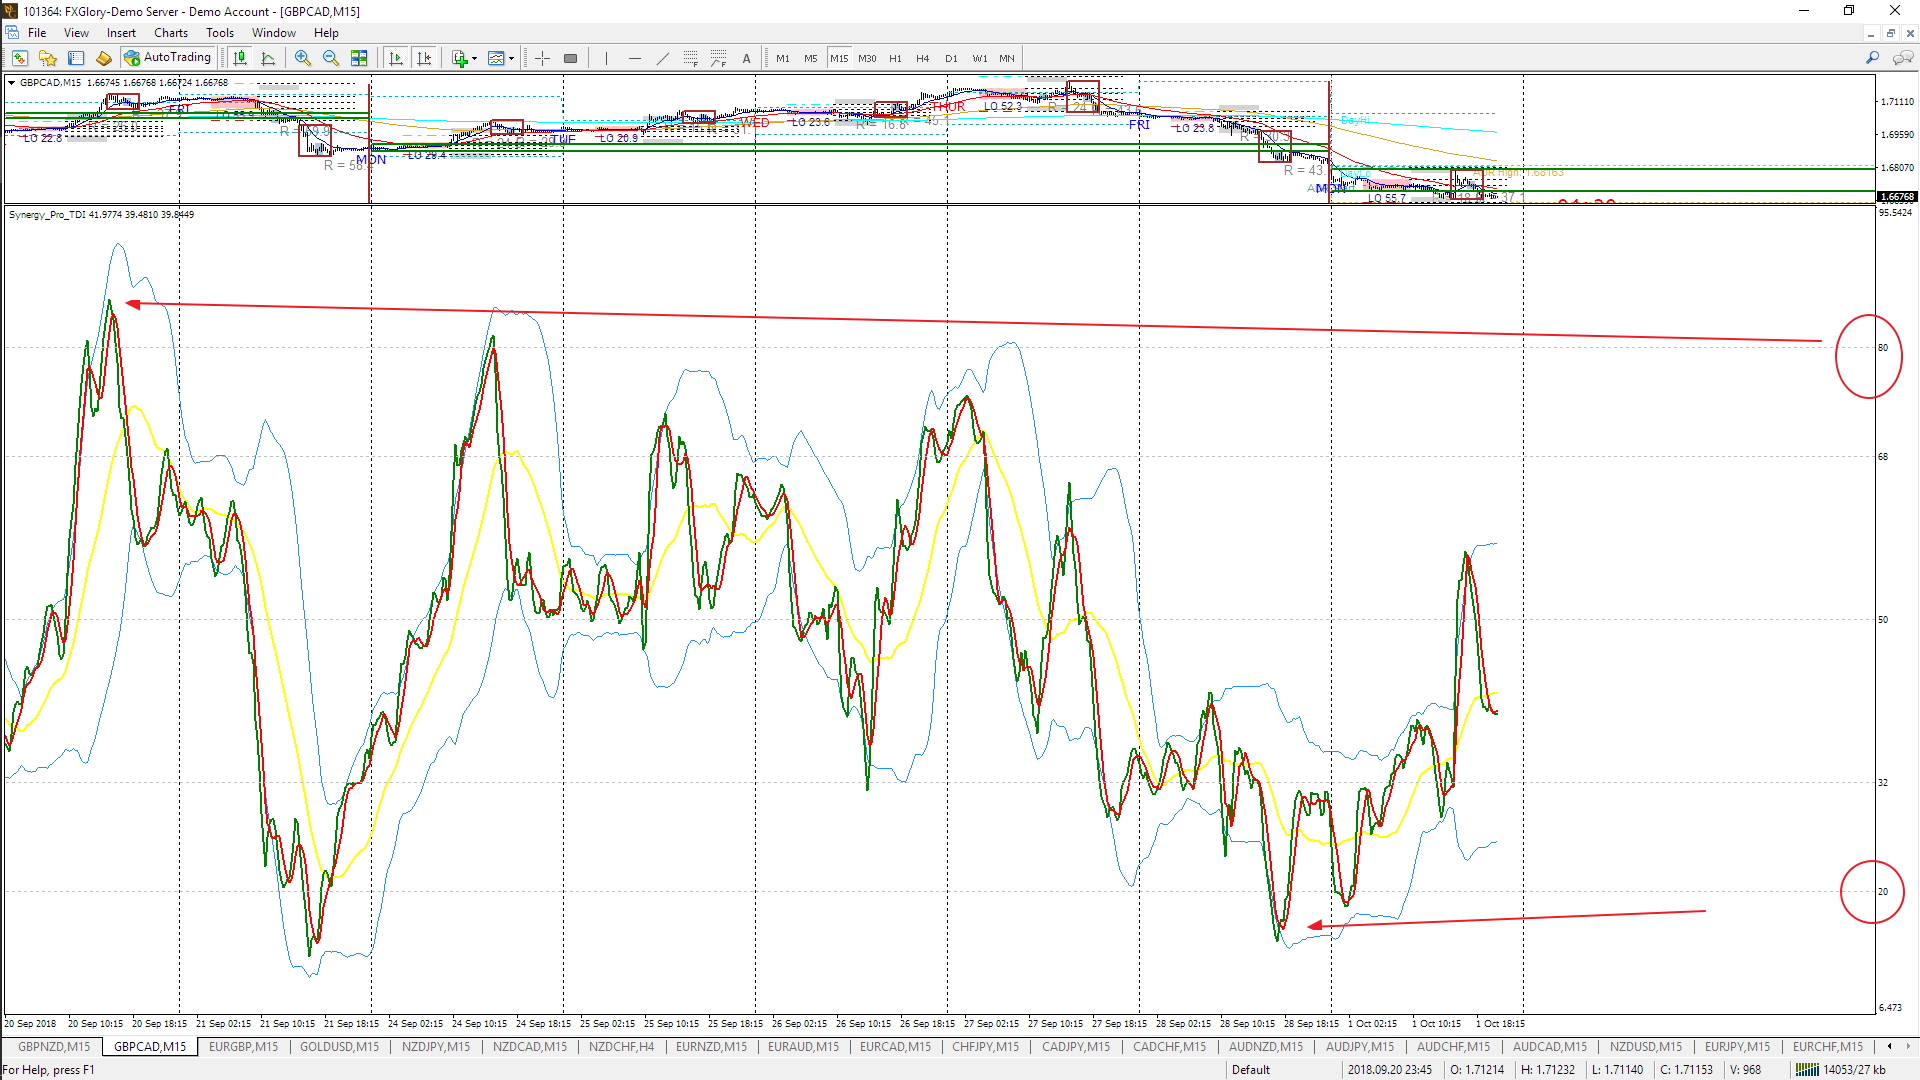
Task: Toggle the chart shift button
Action: point(424,58)
